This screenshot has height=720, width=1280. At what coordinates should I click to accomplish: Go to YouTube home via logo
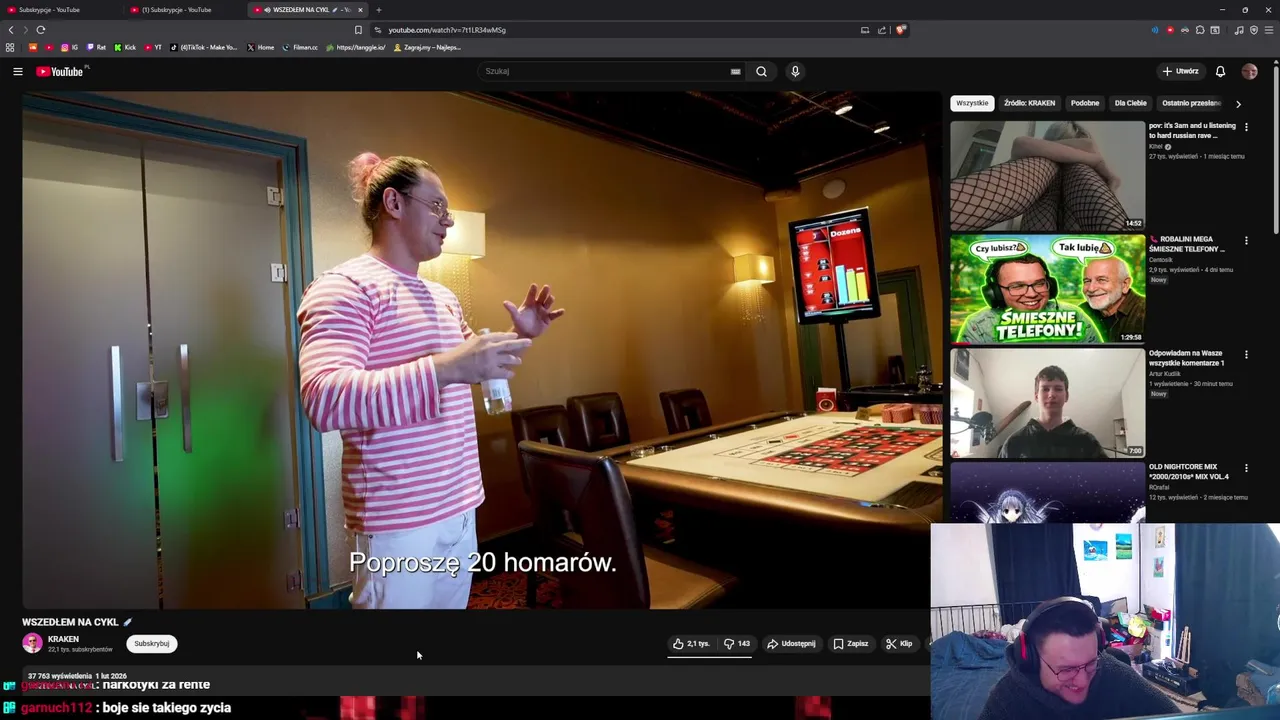(x=62, y=71)
